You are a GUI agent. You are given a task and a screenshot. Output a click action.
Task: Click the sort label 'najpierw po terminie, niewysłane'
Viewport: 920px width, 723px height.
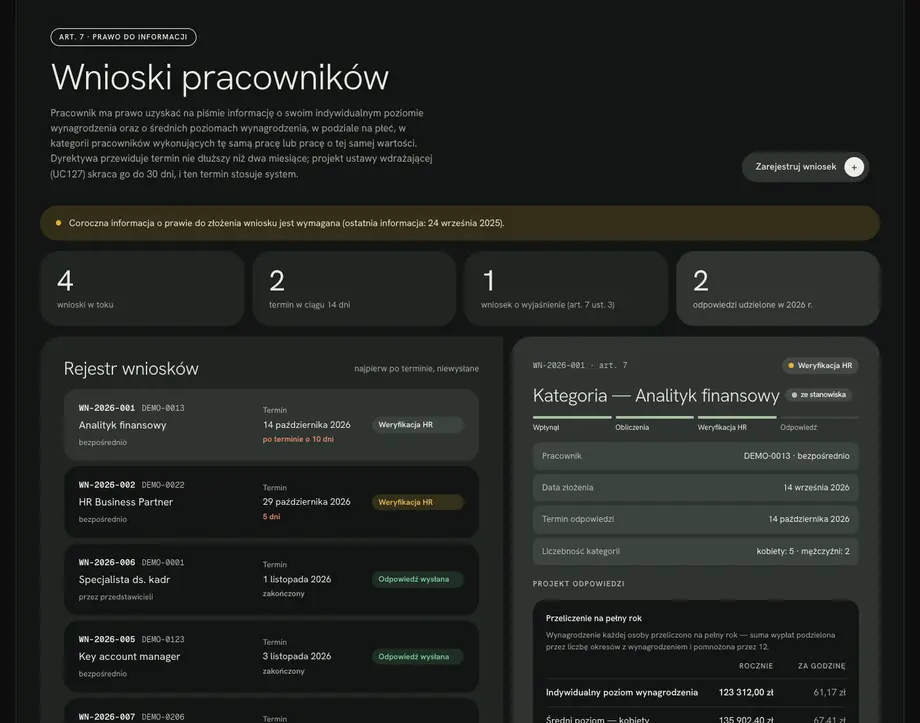coord(416,369)
